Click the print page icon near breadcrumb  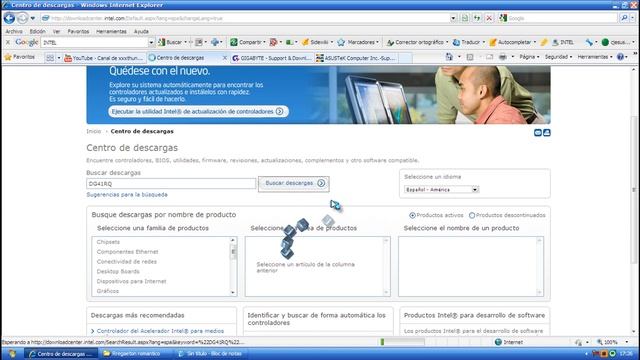point(547,133)
